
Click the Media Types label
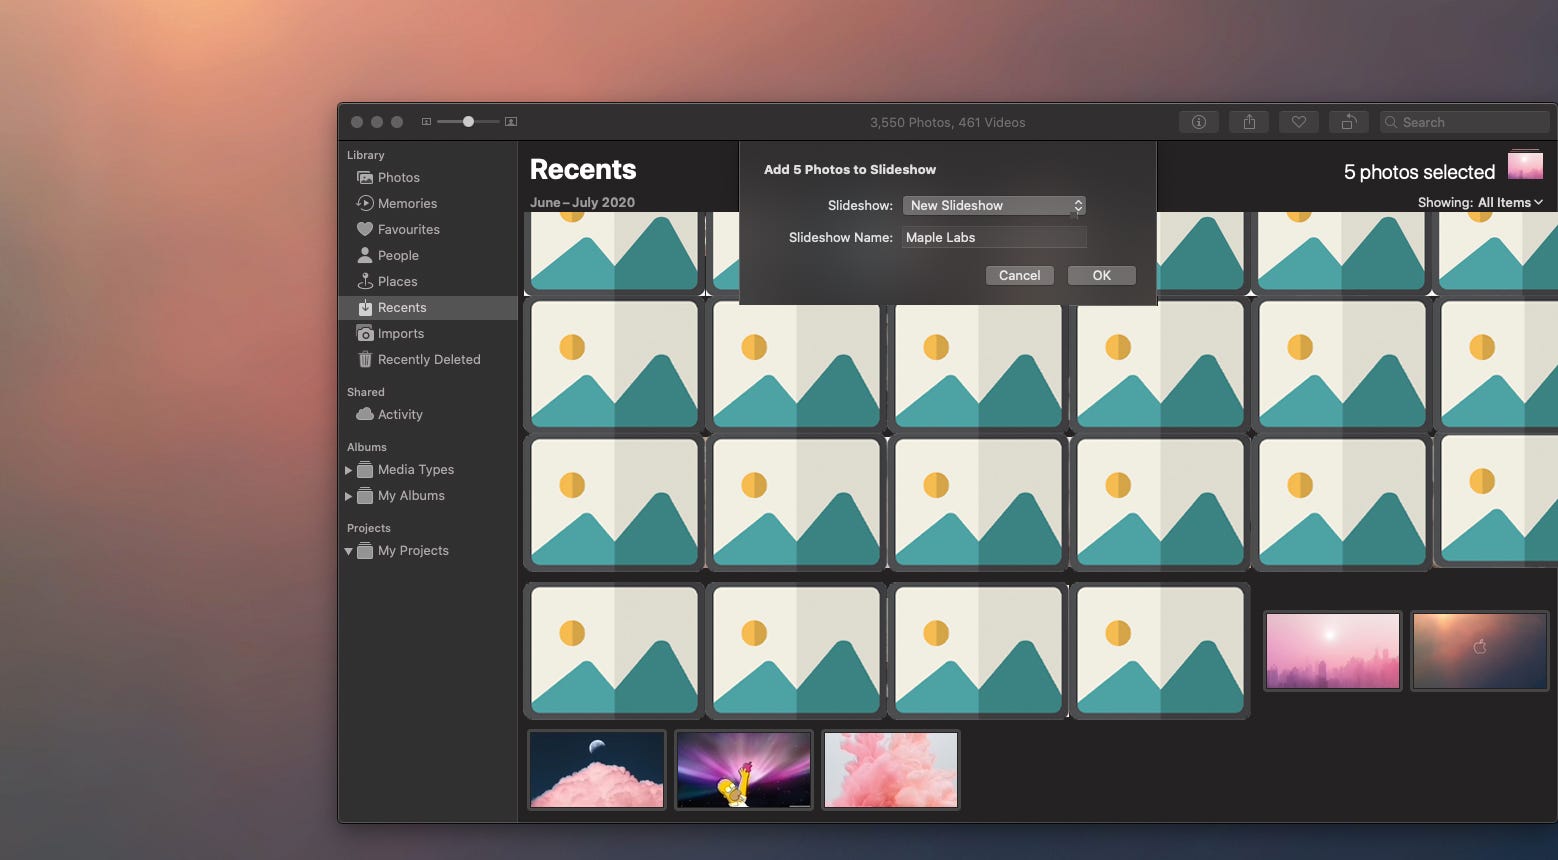tap(416, 469)
